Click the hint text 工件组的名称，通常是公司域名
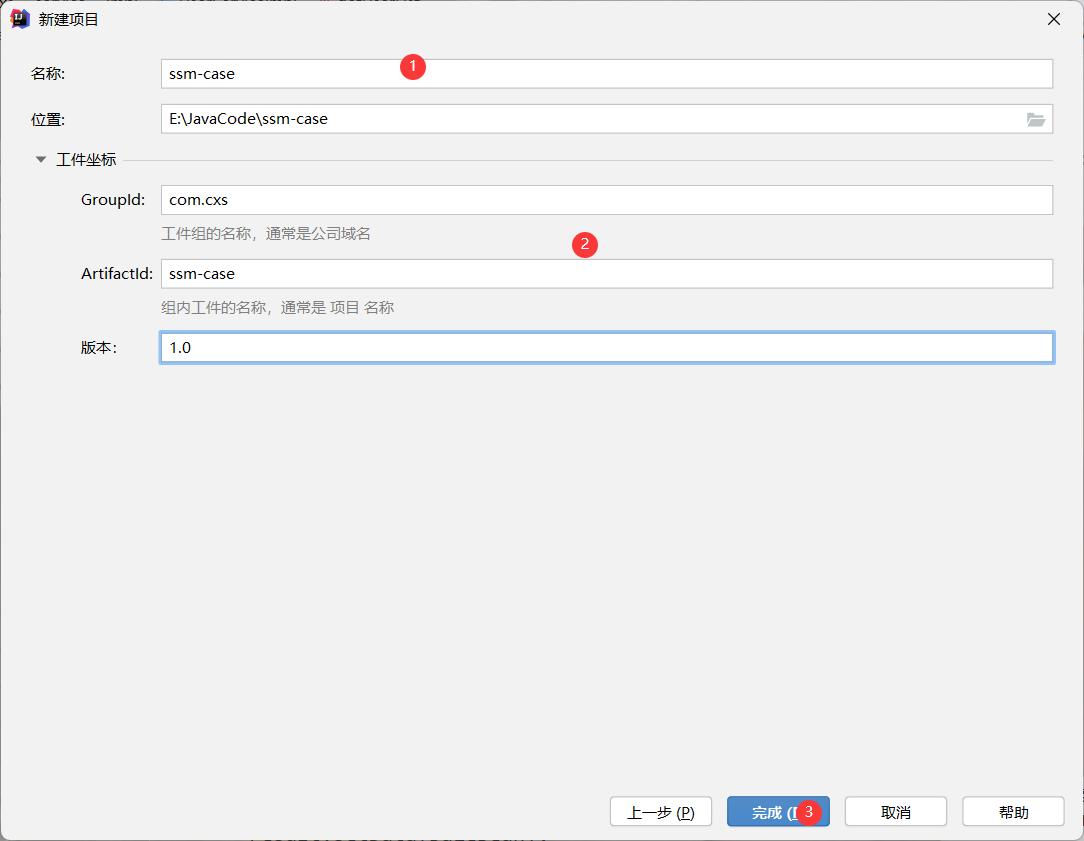 coord(266,234)
